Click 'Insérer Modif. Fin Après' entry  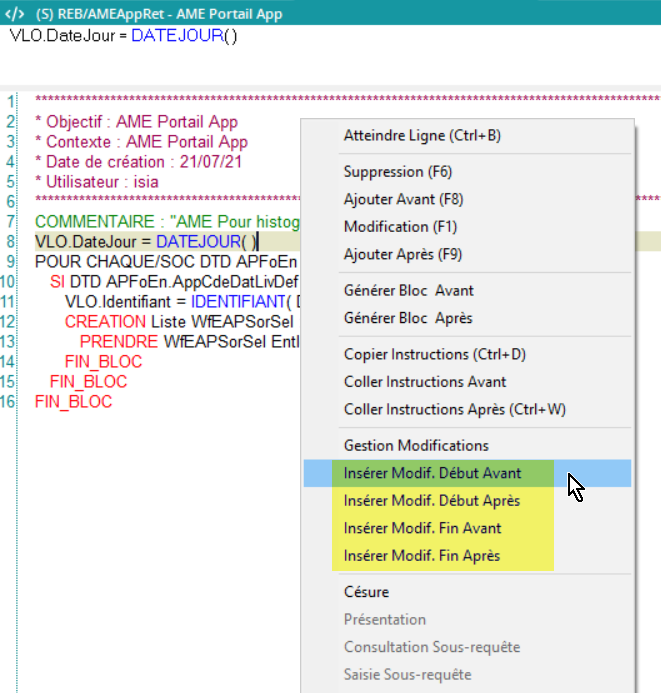click(421, 555)
